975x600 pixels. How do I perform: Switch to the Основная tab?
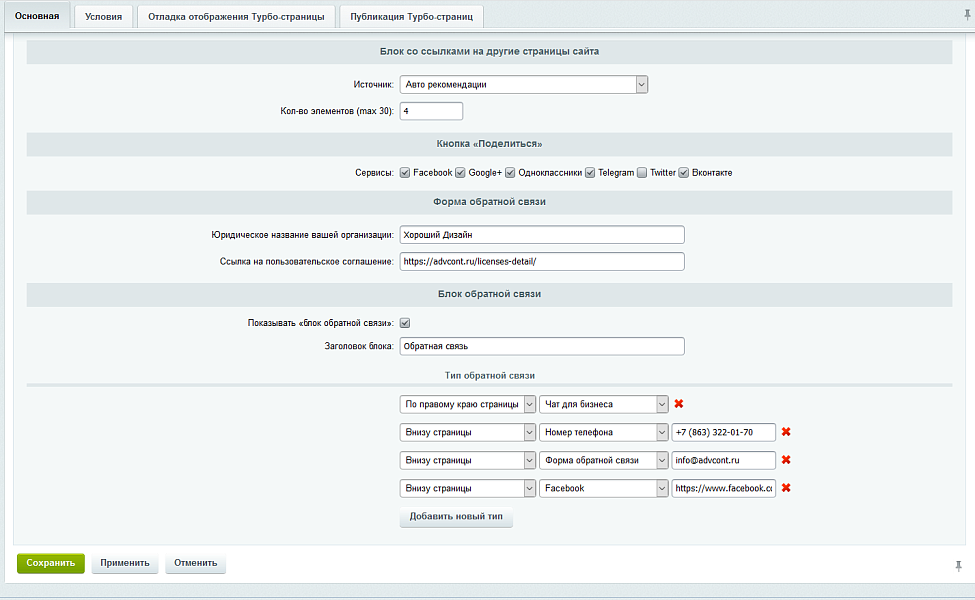[37, 16]
